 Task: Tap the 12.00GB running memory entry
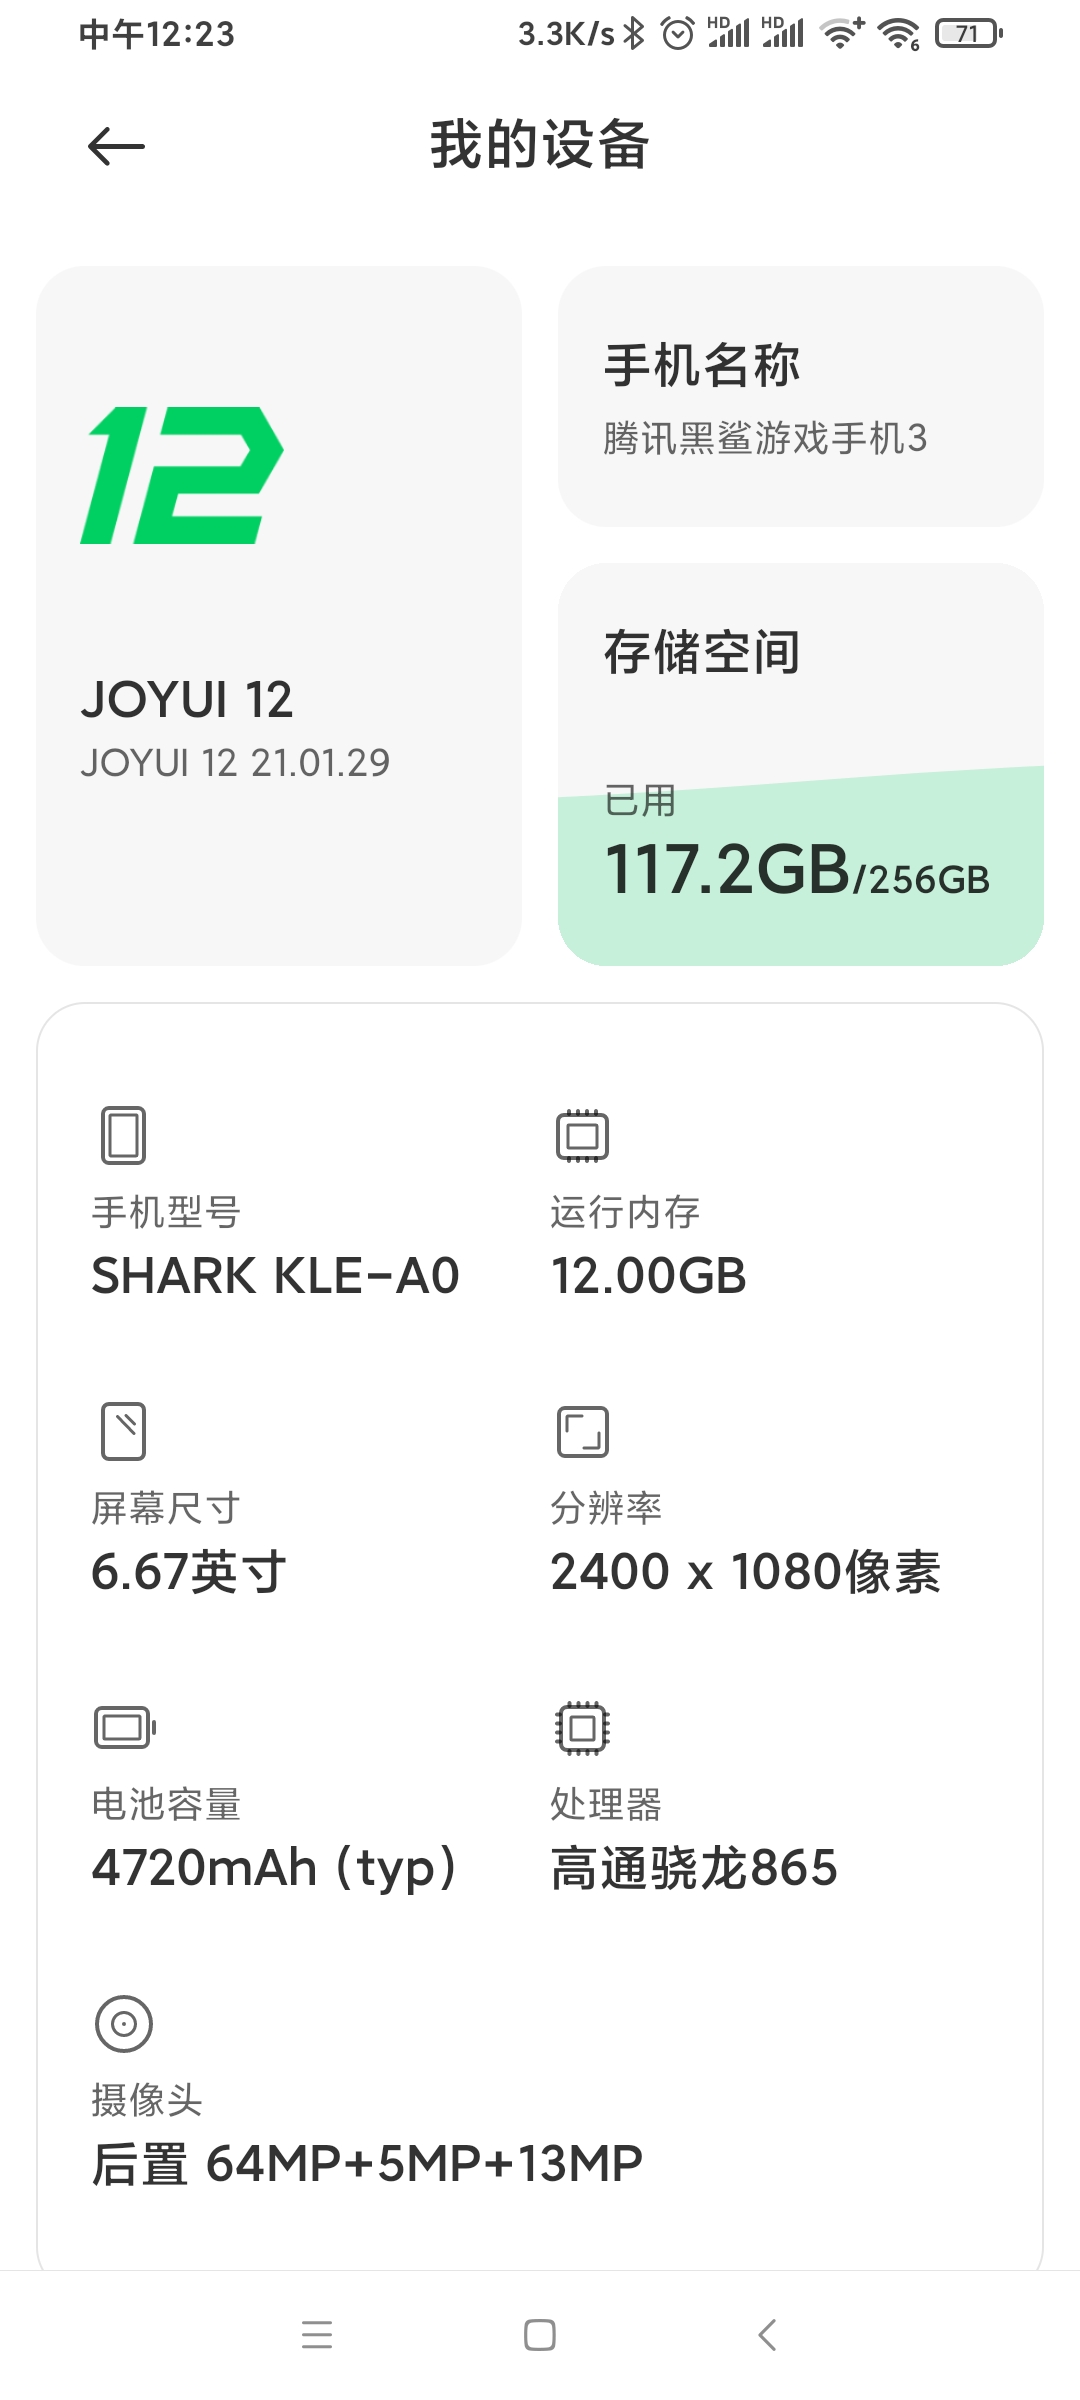point(648,1275)
